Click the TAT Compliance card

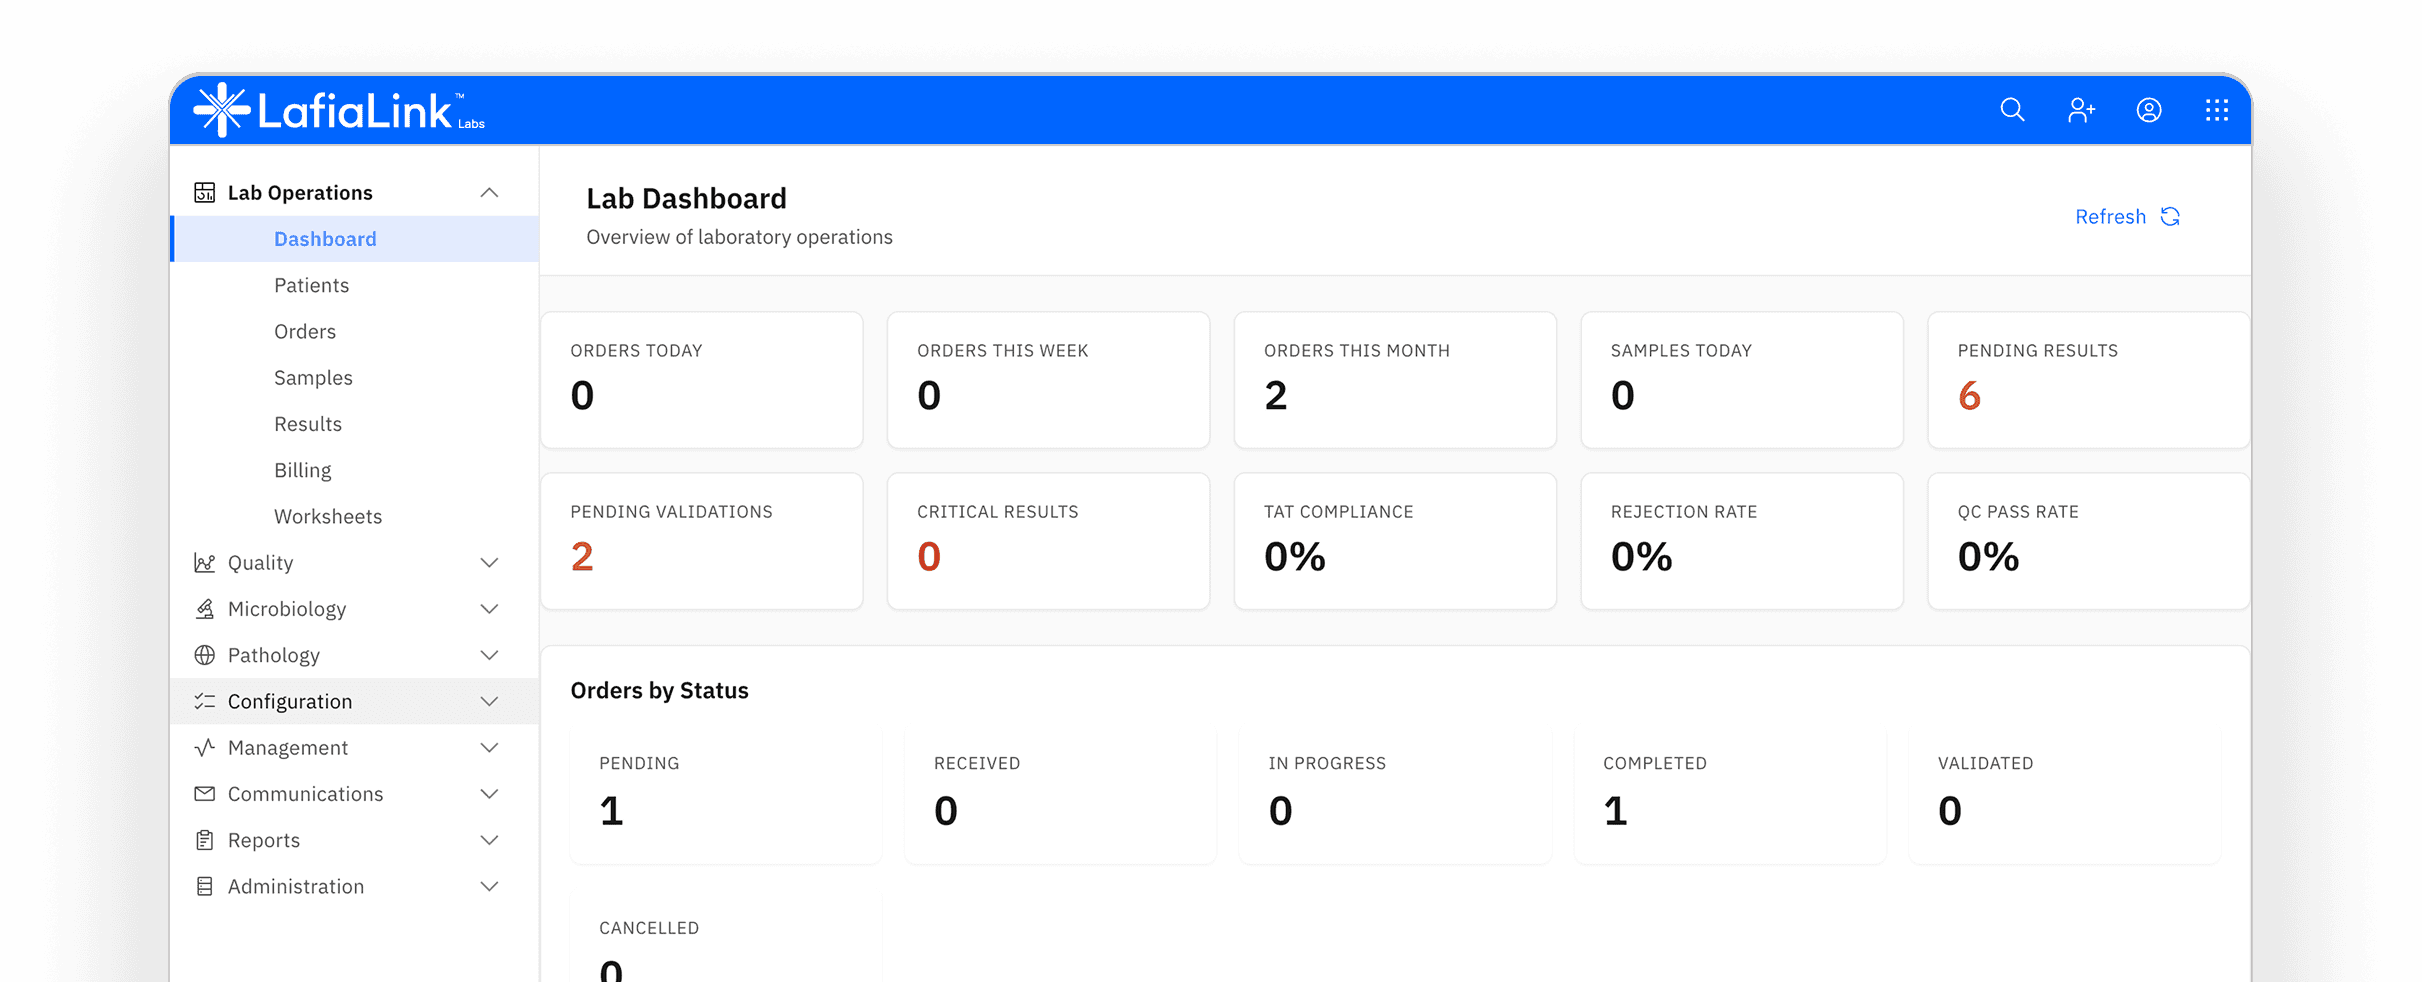pyautogui.click(x=1395, y=541)
